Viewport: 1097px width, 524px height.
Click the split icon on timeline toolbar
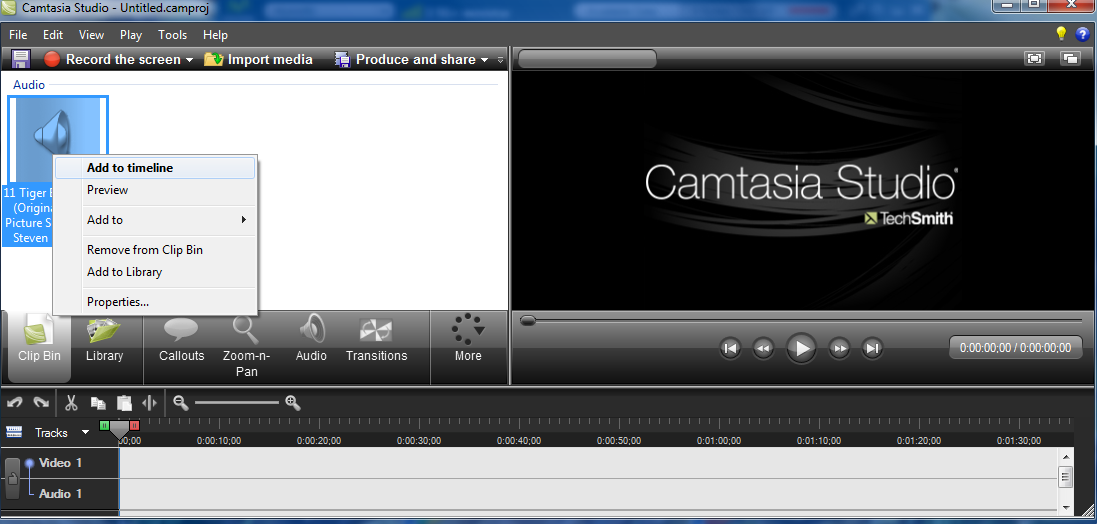point(149,403)
